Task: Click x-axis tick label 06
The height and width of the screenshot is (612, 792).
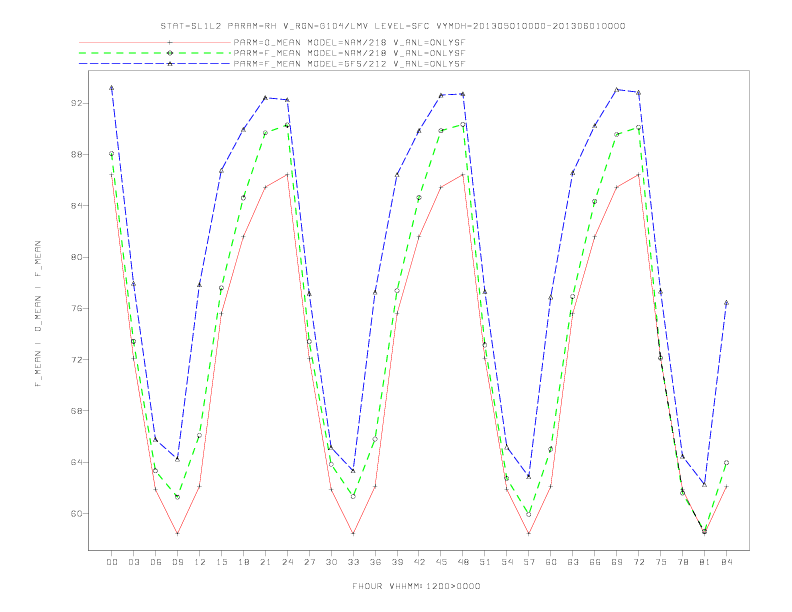Action: click(x=156, y=562)
